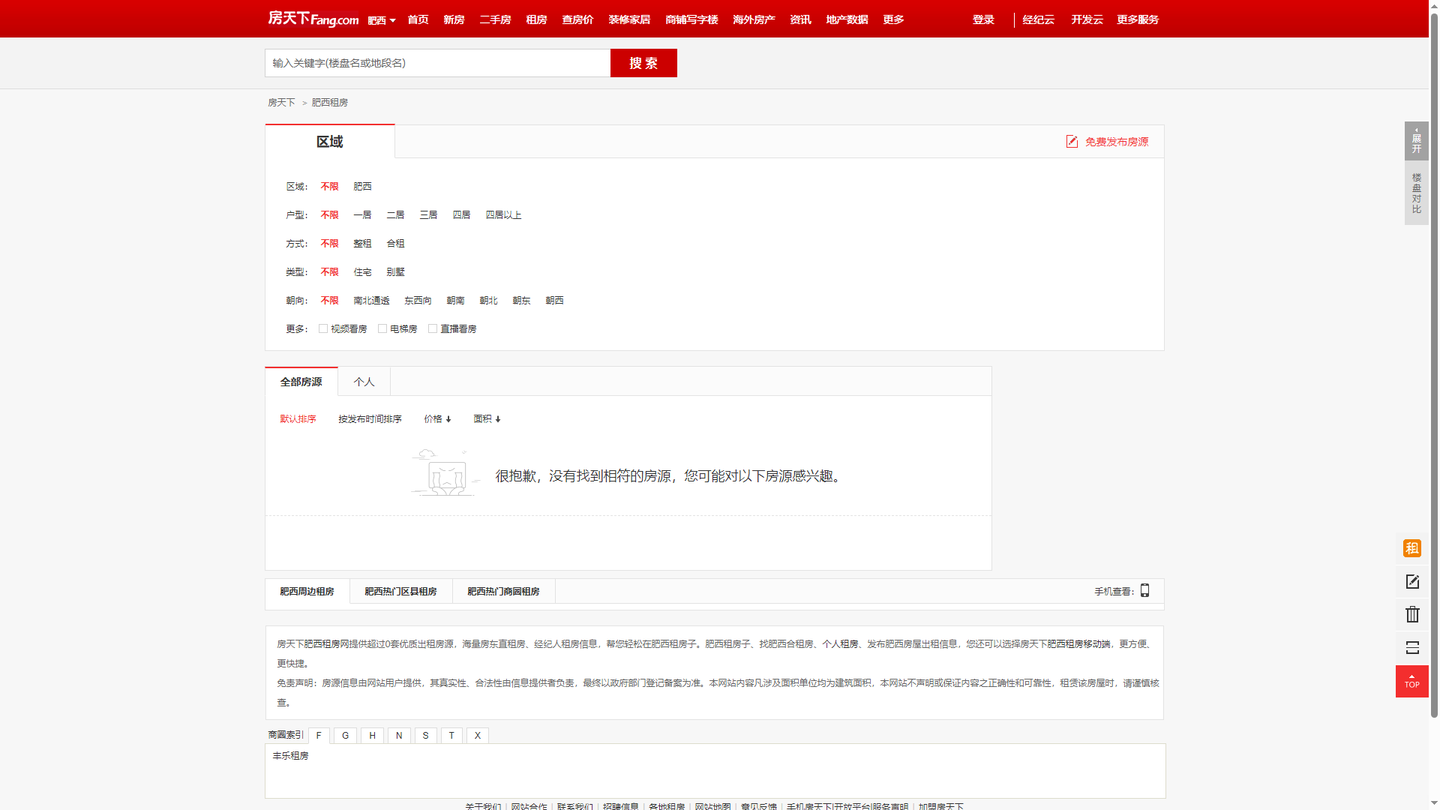Filter by 四居 room type
Image resolution: width=1440 pixels, height=810 pixels.
point(461,215)
